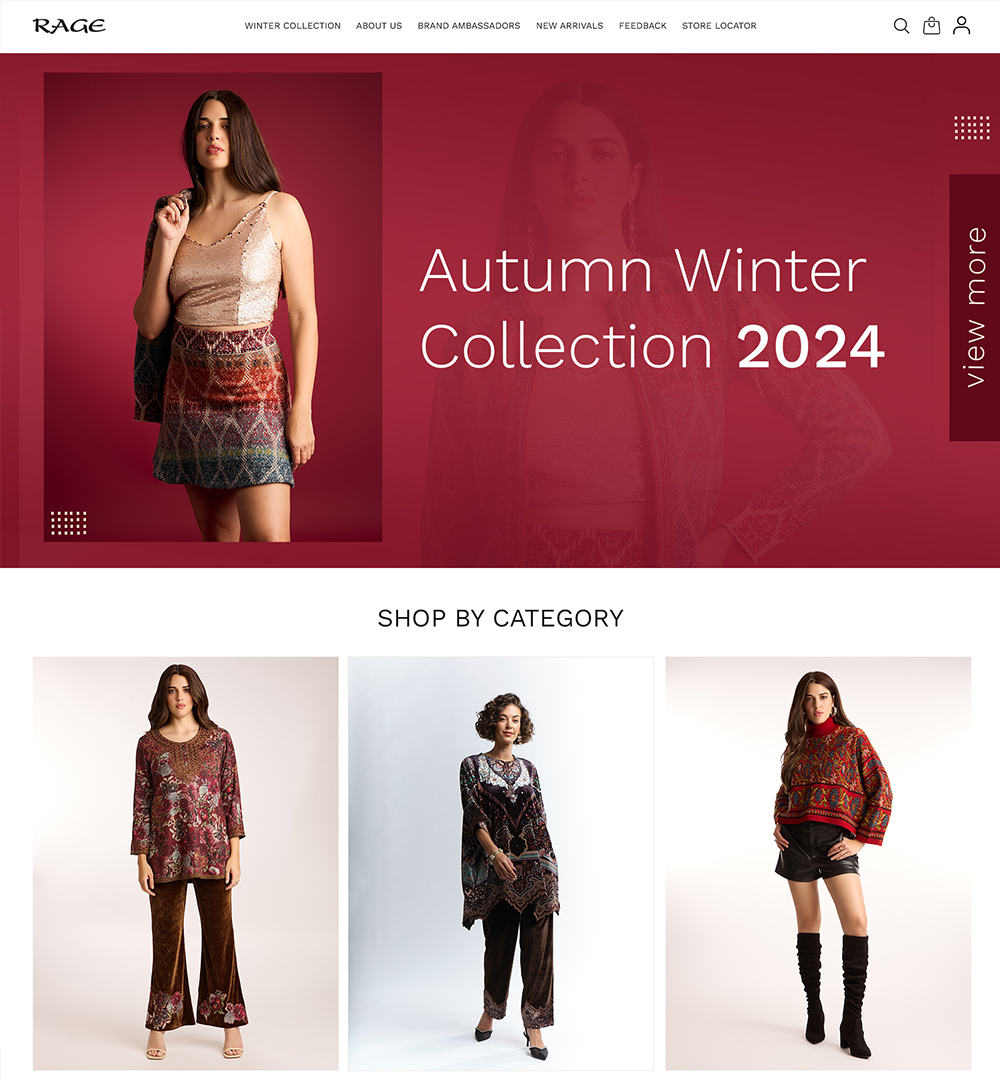Open the Store Locator link
Image resolution: width=1000 pixels, height=1081 pixels.
click(x=719, y=26)
